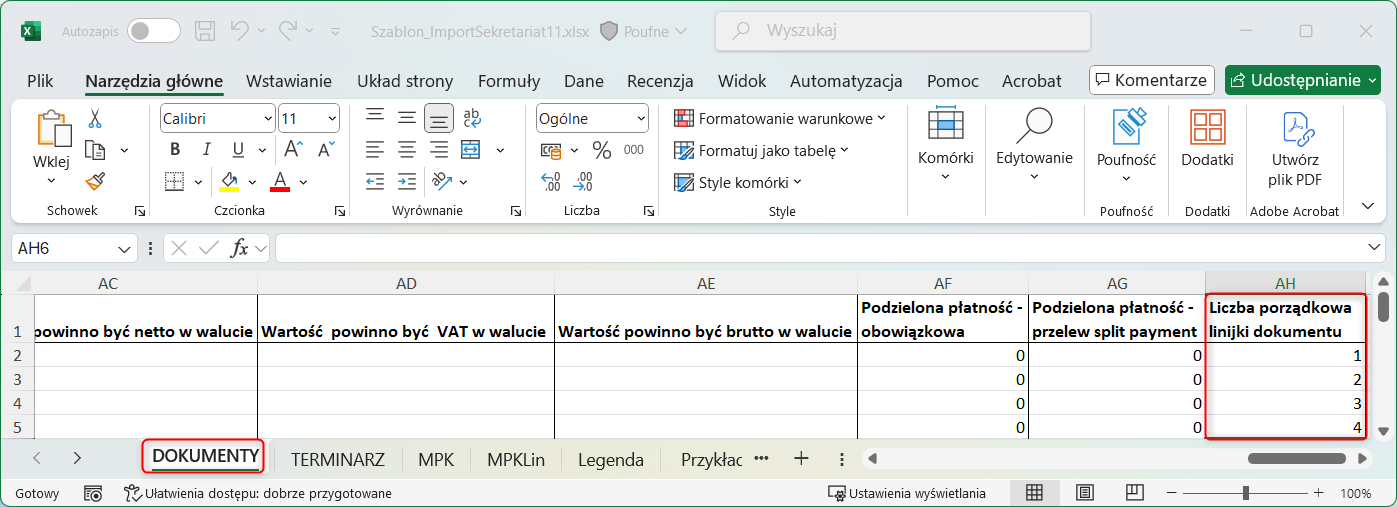Open the fill color dropdown arrow

tap(252, 182)
